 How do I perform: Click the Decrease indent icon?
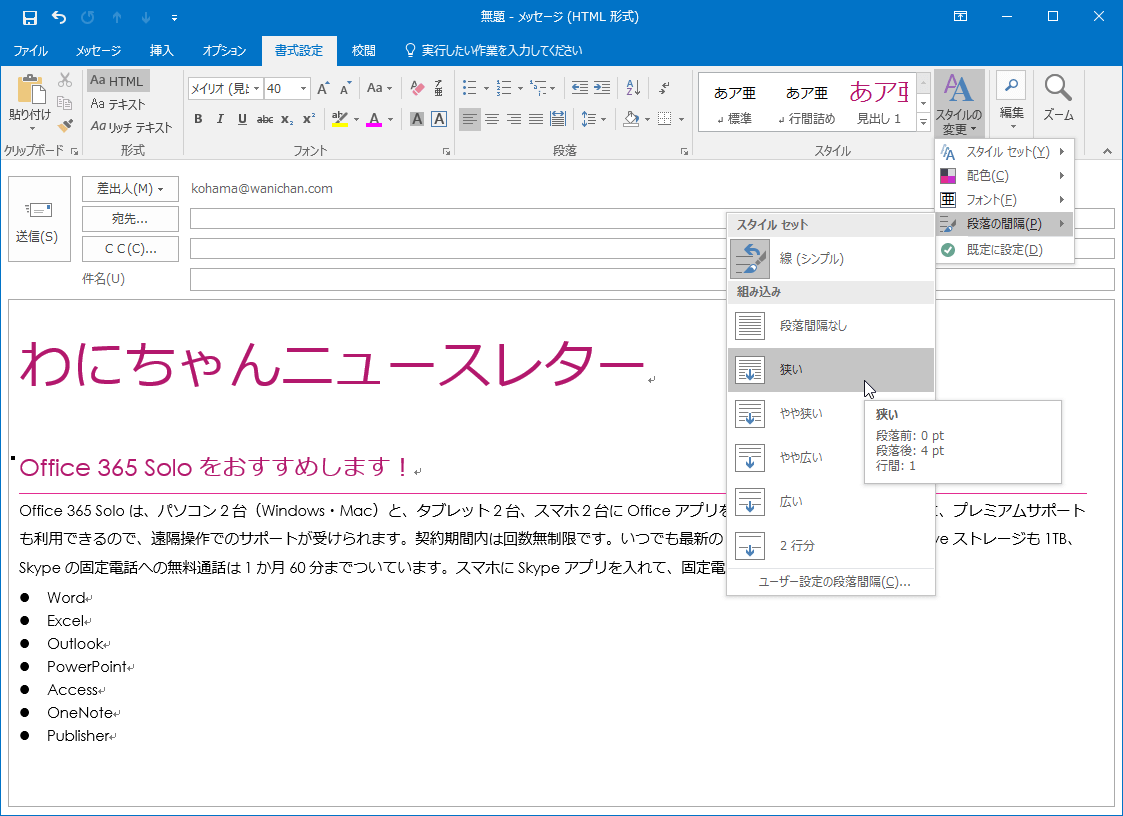click(579, 88)
